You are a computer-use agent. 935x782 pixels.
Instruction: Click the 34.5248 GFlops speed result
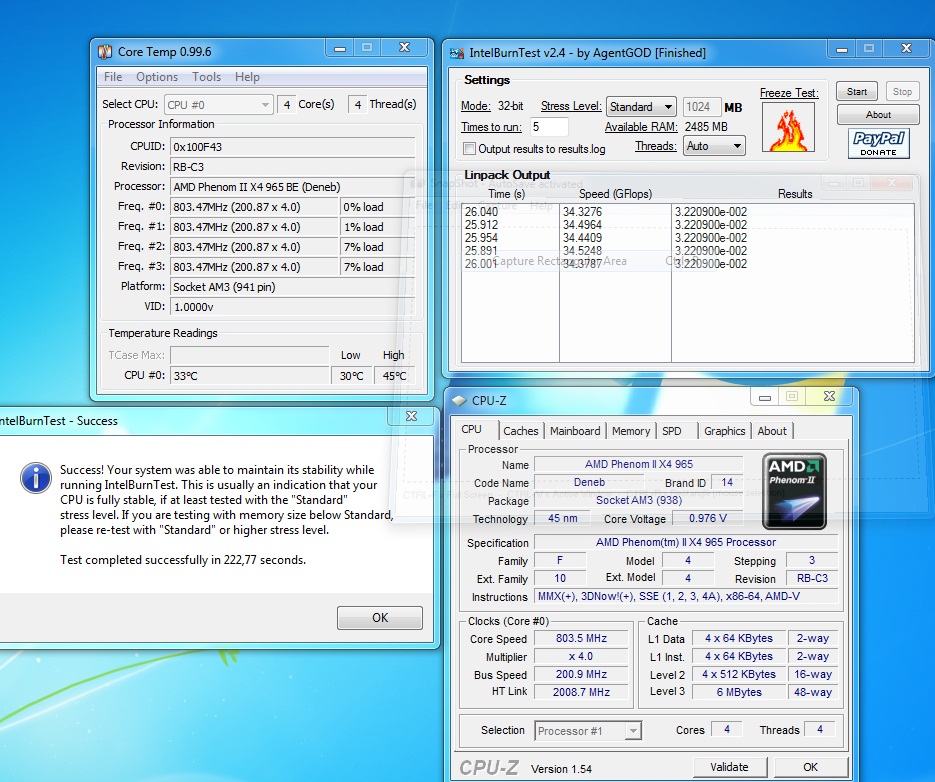point(582,251)
